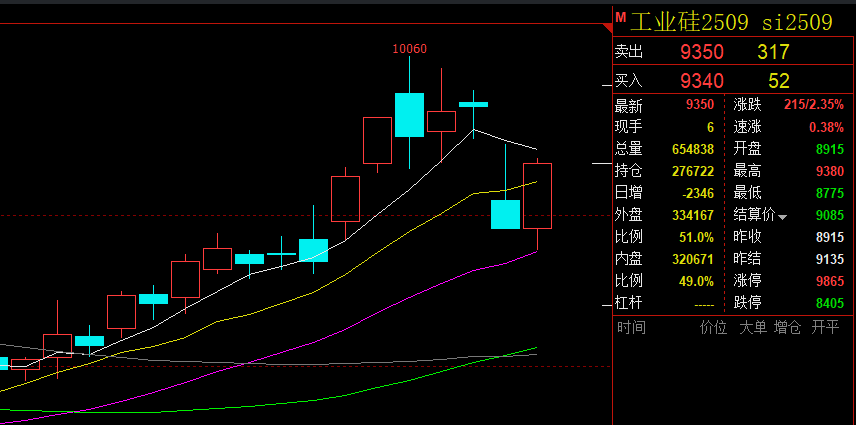Click the buy volume 52
Screen dimensions: 856x425
[x=779, y=81]
